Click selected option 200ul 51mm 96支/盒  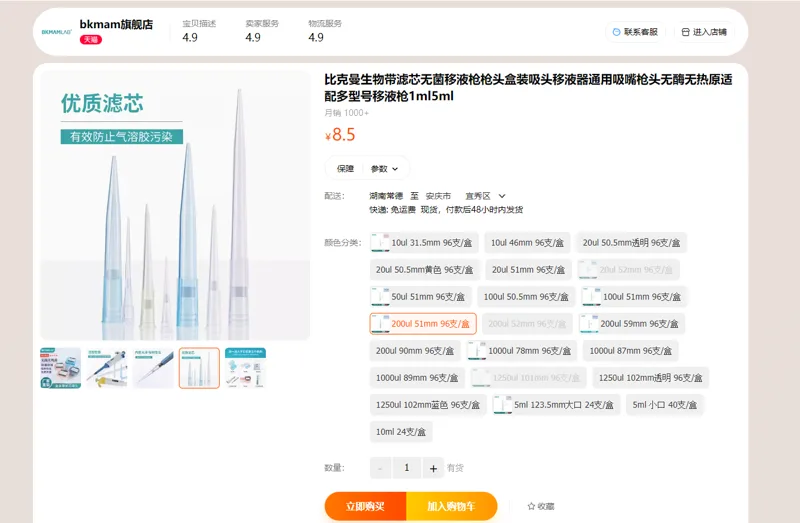pos(423,323)
